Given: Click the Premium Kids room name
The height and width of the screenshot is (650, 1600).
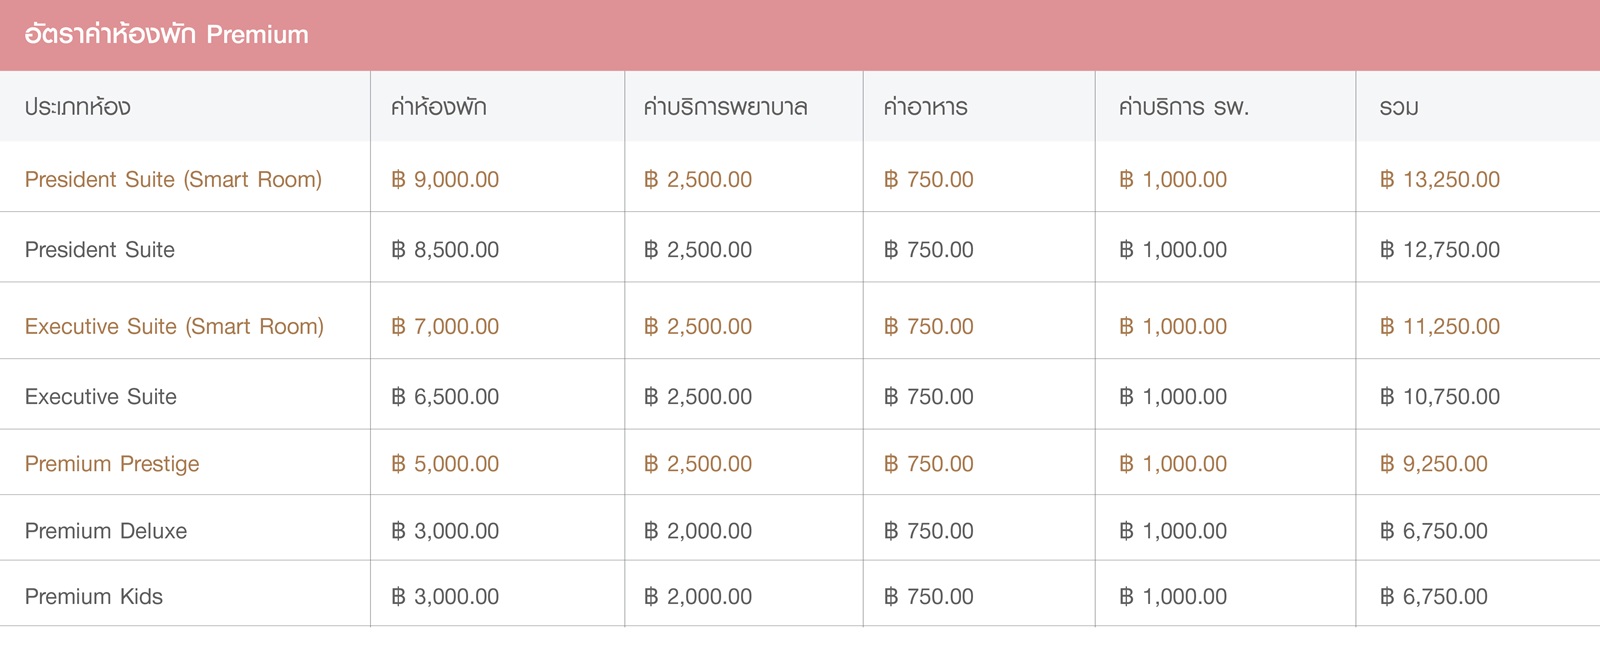Looking at the screenshot, I should pos(94,597).
